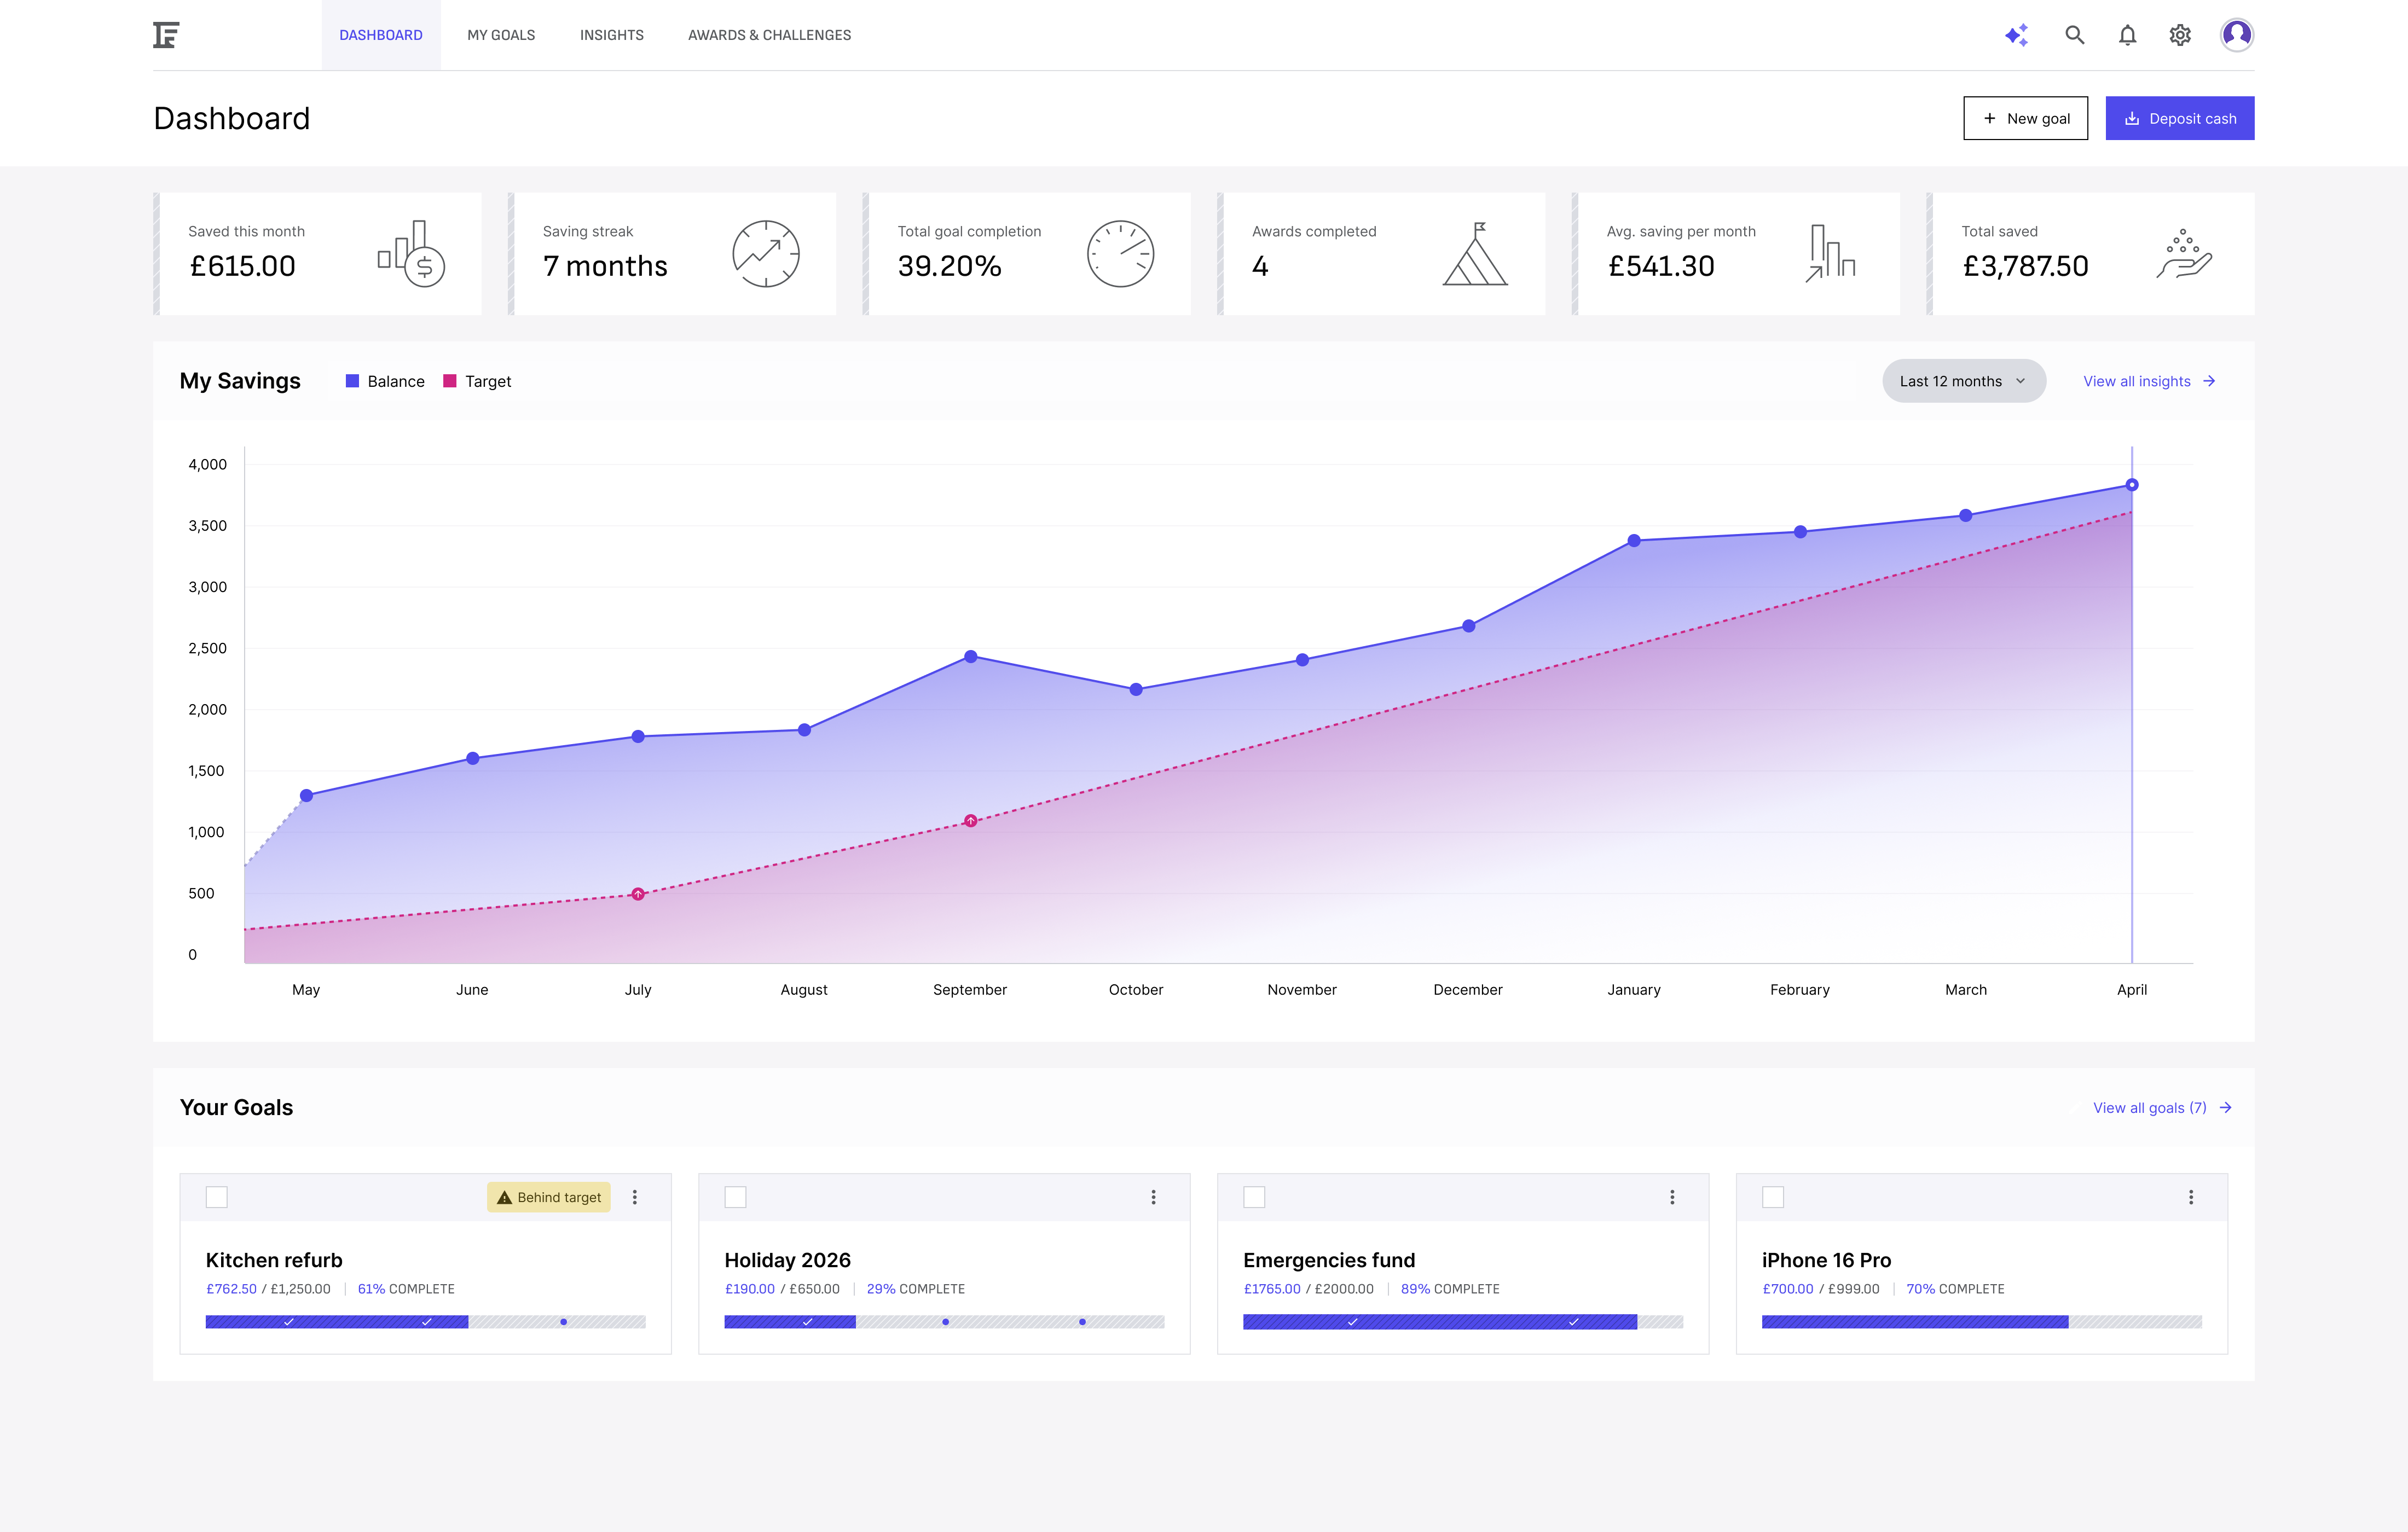Open the settings gear icon
The width and height of the screenshot is (2408, 1532).
pyautogui.click(x=2180, y=35)
